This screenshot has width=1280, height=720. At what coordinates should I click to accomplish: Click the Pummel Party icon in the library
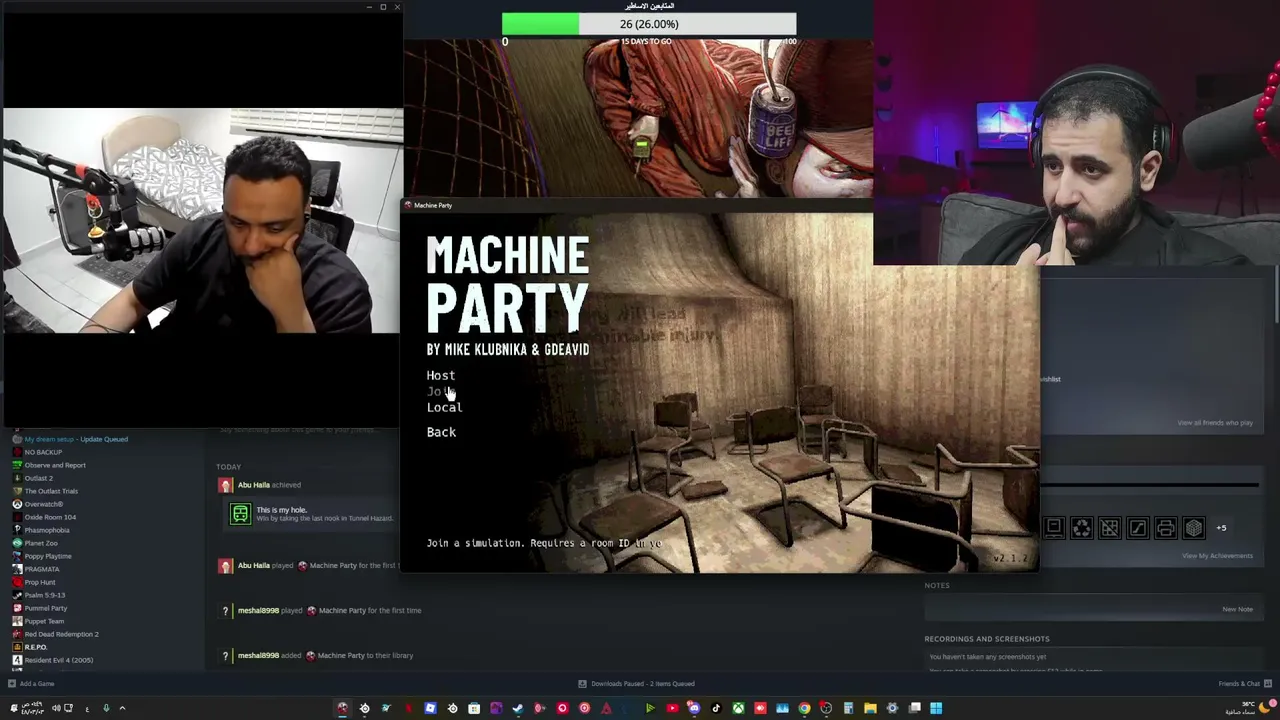[17, 608]
